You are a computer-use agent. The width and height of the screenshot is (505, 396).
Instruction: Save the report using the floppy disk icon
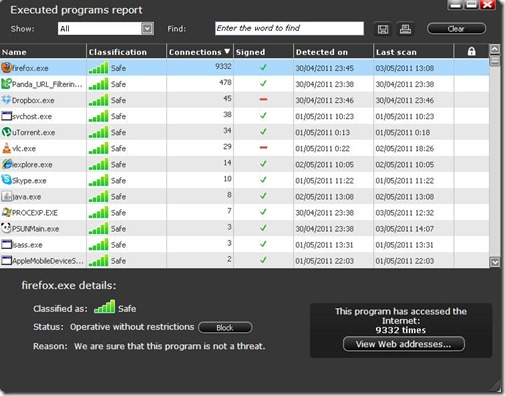click(x=383, y=29)
